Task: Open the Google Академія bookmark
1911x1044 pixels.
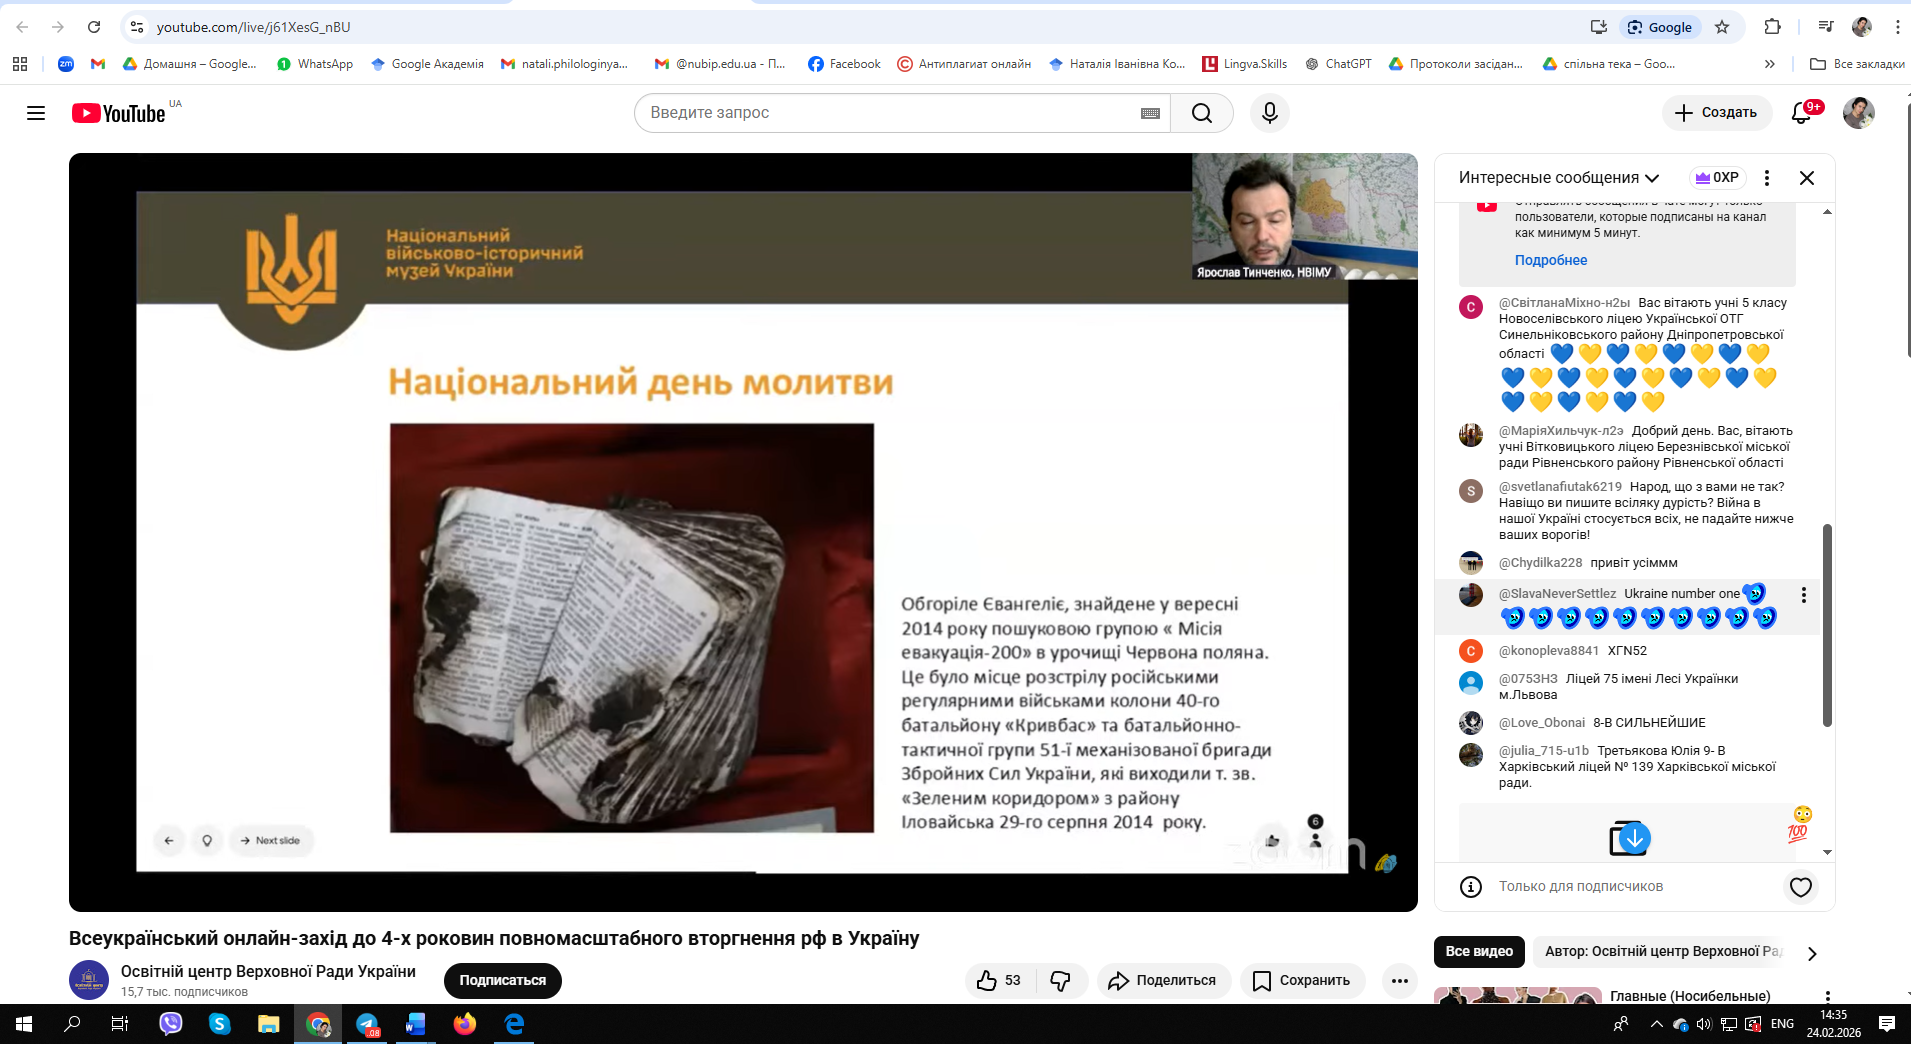Action: 427,64
